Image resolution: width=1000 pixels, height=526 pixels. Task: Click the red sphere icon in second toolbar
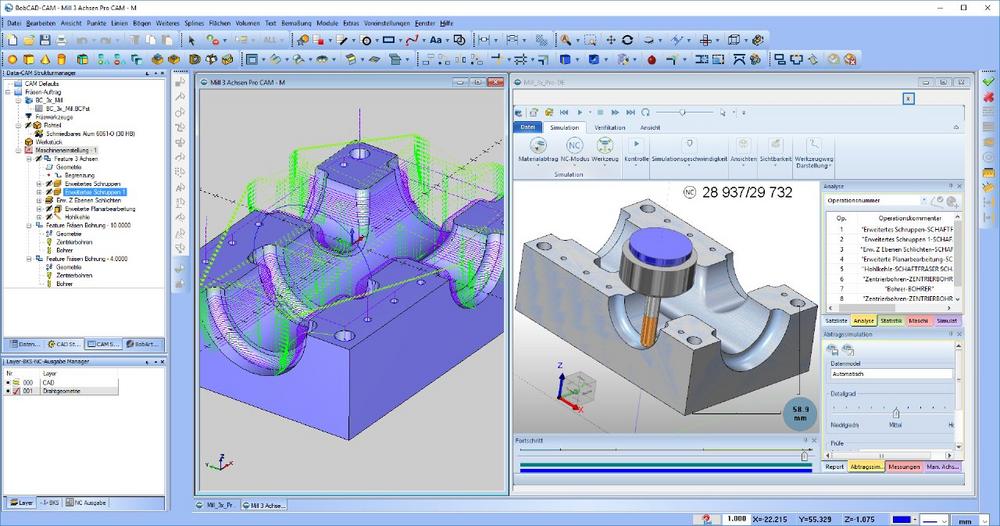(651, 59)
